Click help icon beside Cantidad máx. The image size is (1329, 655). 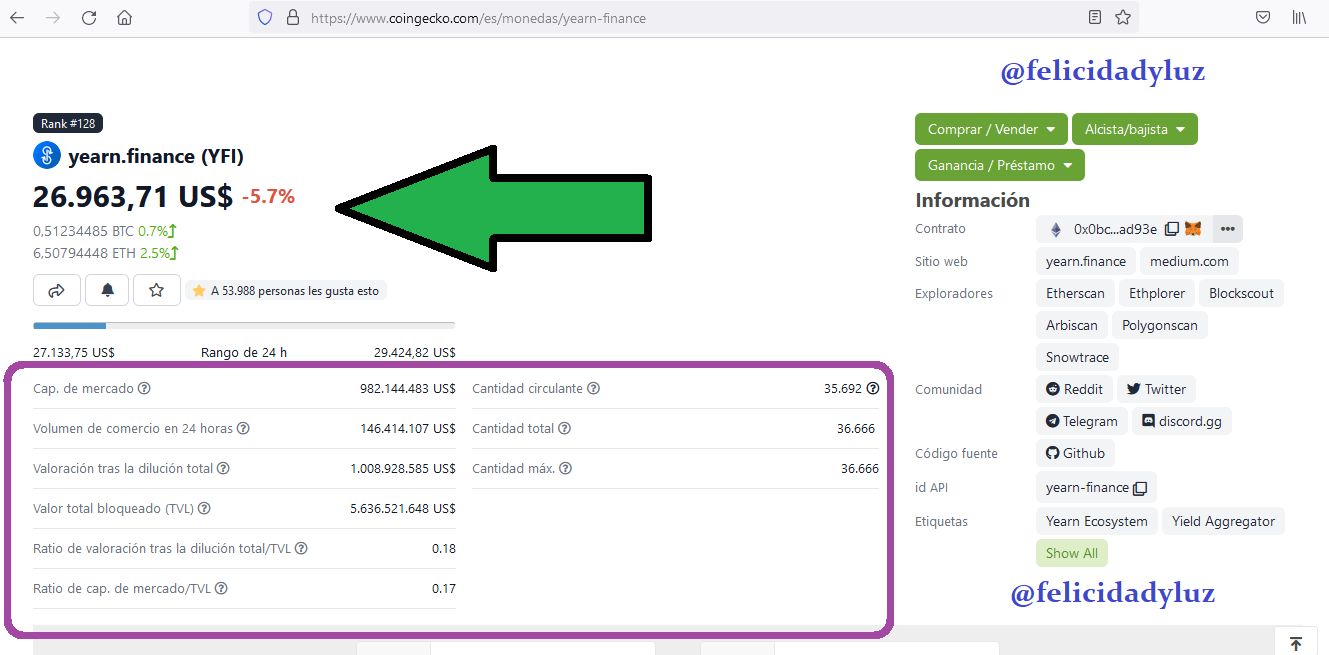tap(565, 468)
